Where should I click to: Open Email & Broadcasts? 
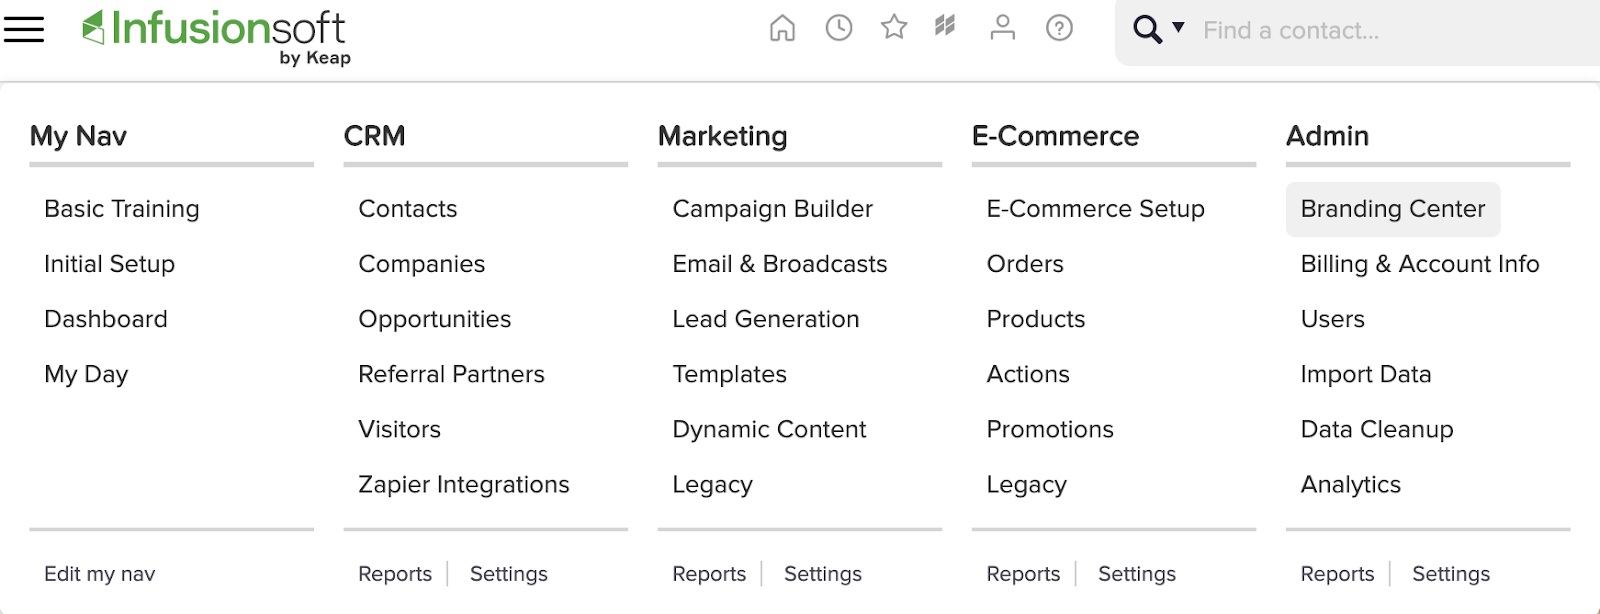click(780, 264)
